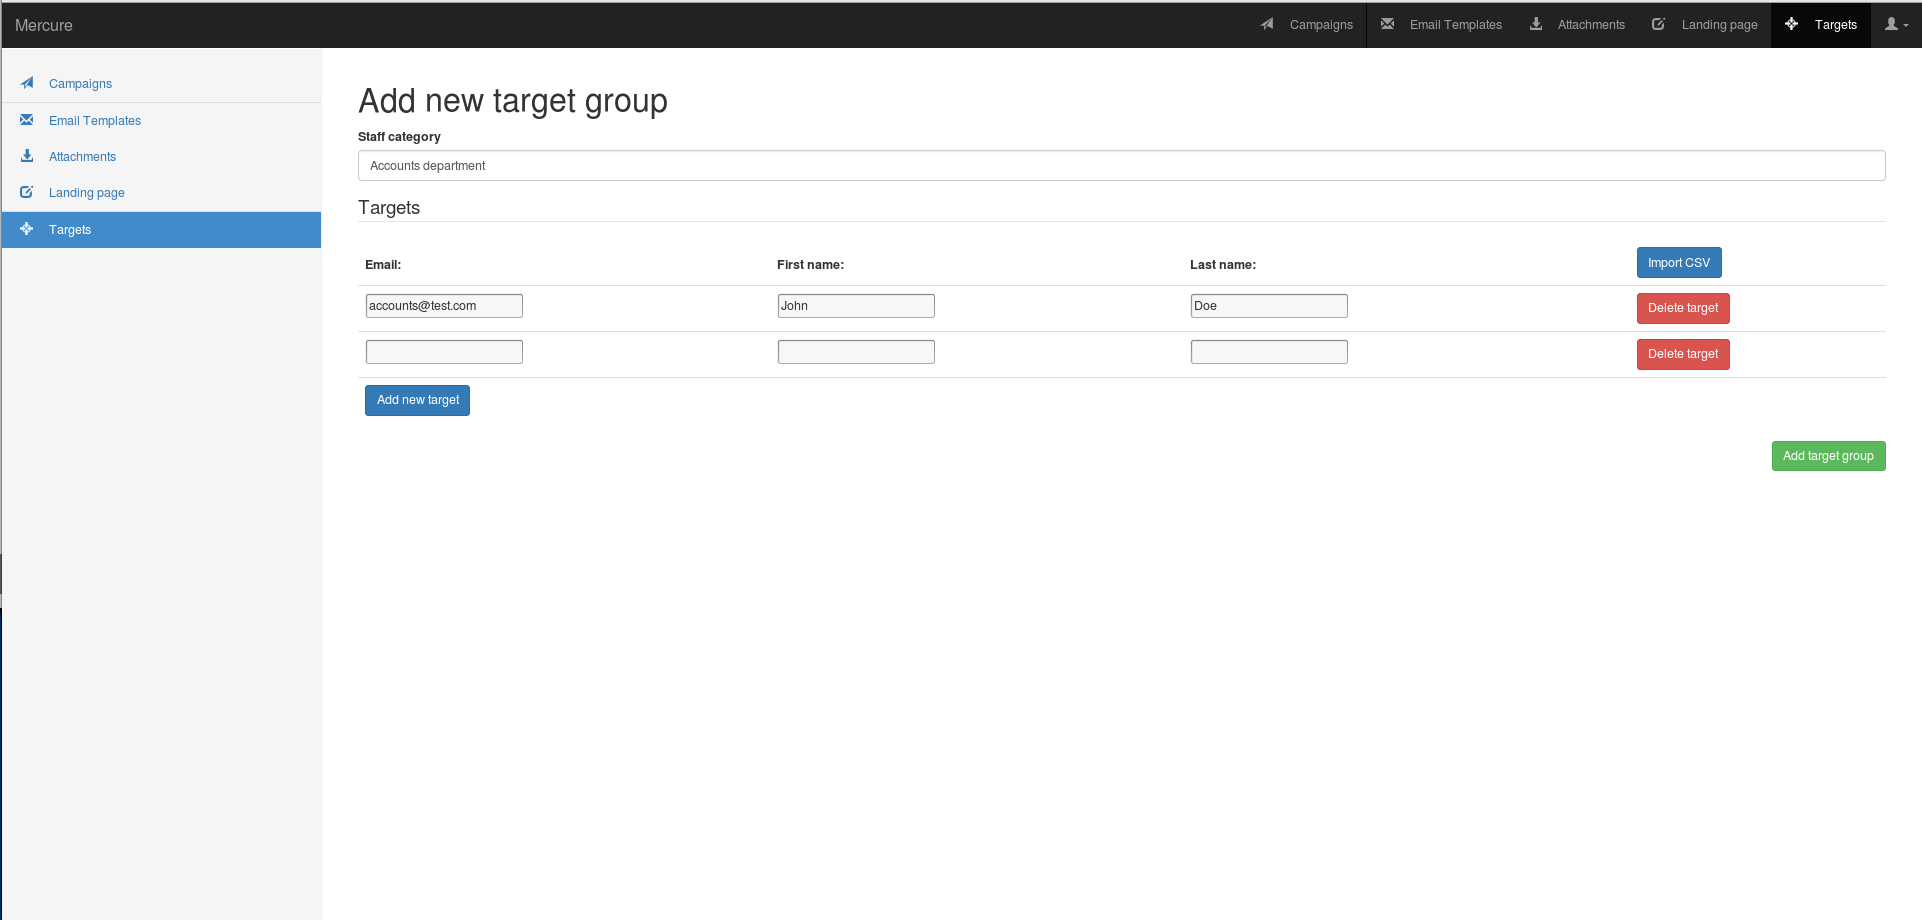Open Landing page from top navigation

[x=1718, y=24]
